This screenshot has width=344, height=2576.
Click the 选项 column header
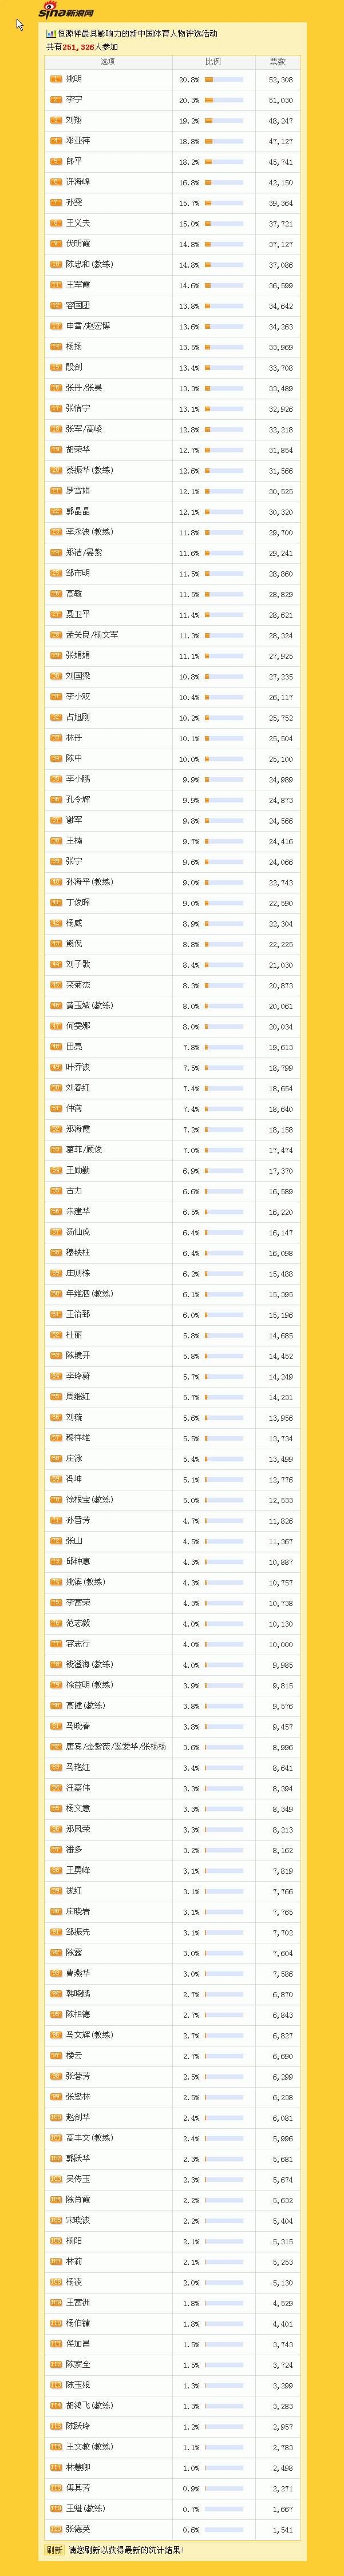pyautogui.click(x=108, y=62)
